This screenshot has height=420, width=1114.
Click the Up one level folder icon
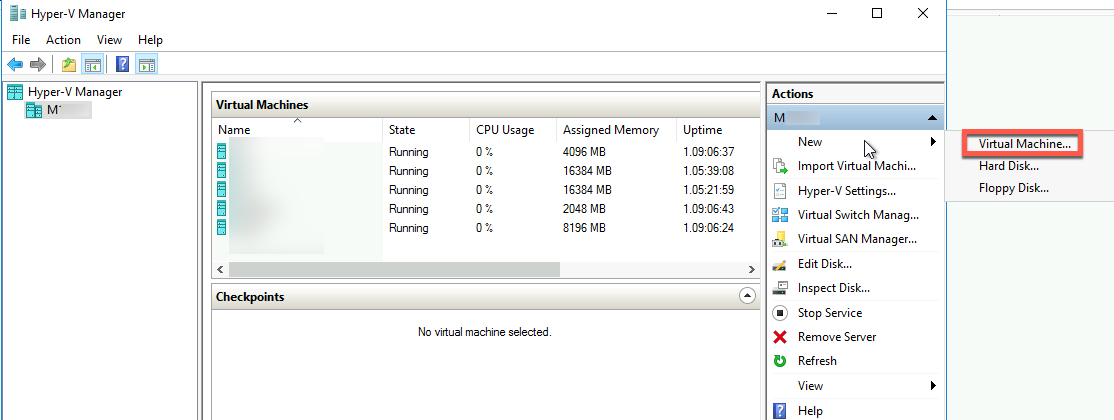tap(68, 65)
